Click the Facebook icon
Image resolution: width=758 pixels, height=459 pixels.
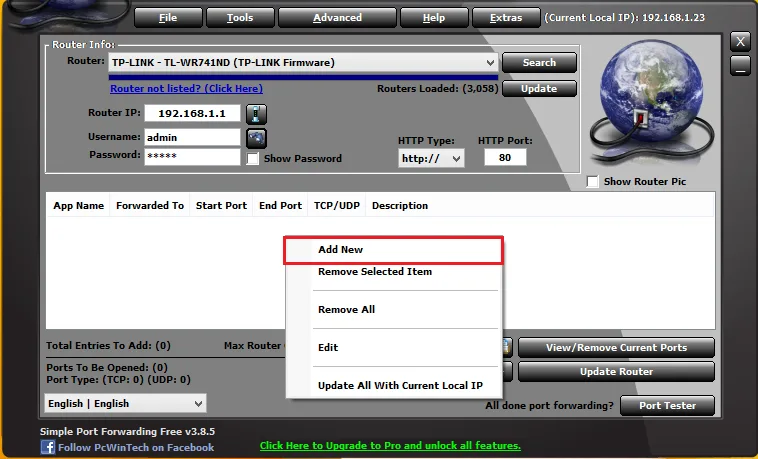(x=47, y=447)
